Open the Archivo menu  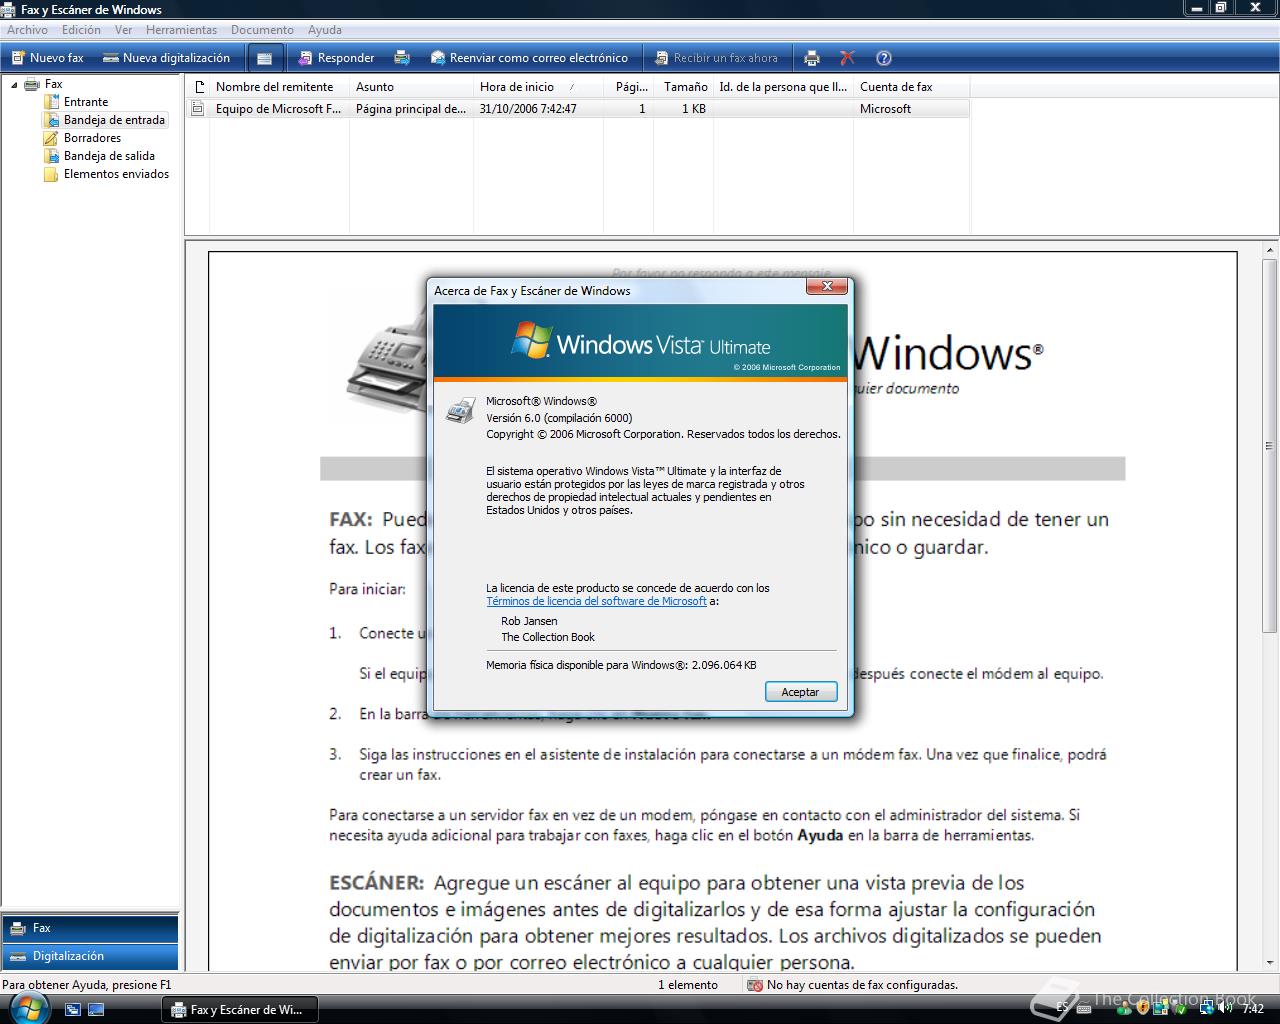[x=27, y=30]
